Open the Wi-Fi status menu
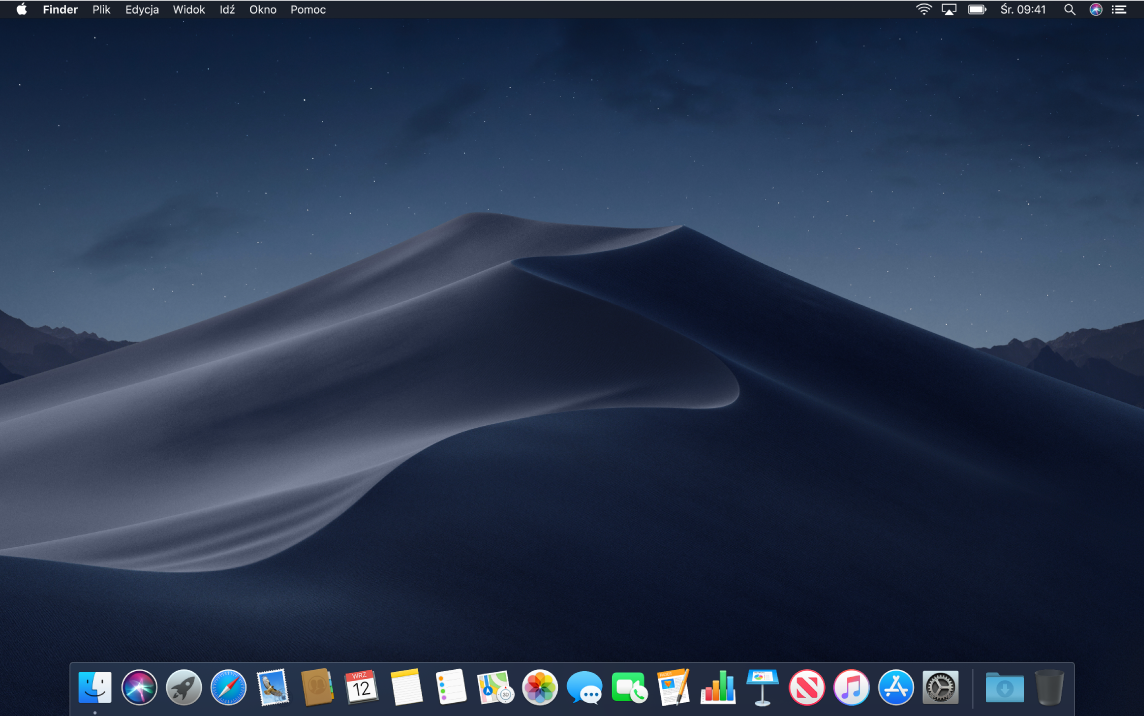This screenshot has width=1144, height=716. [x=923, y=9]
